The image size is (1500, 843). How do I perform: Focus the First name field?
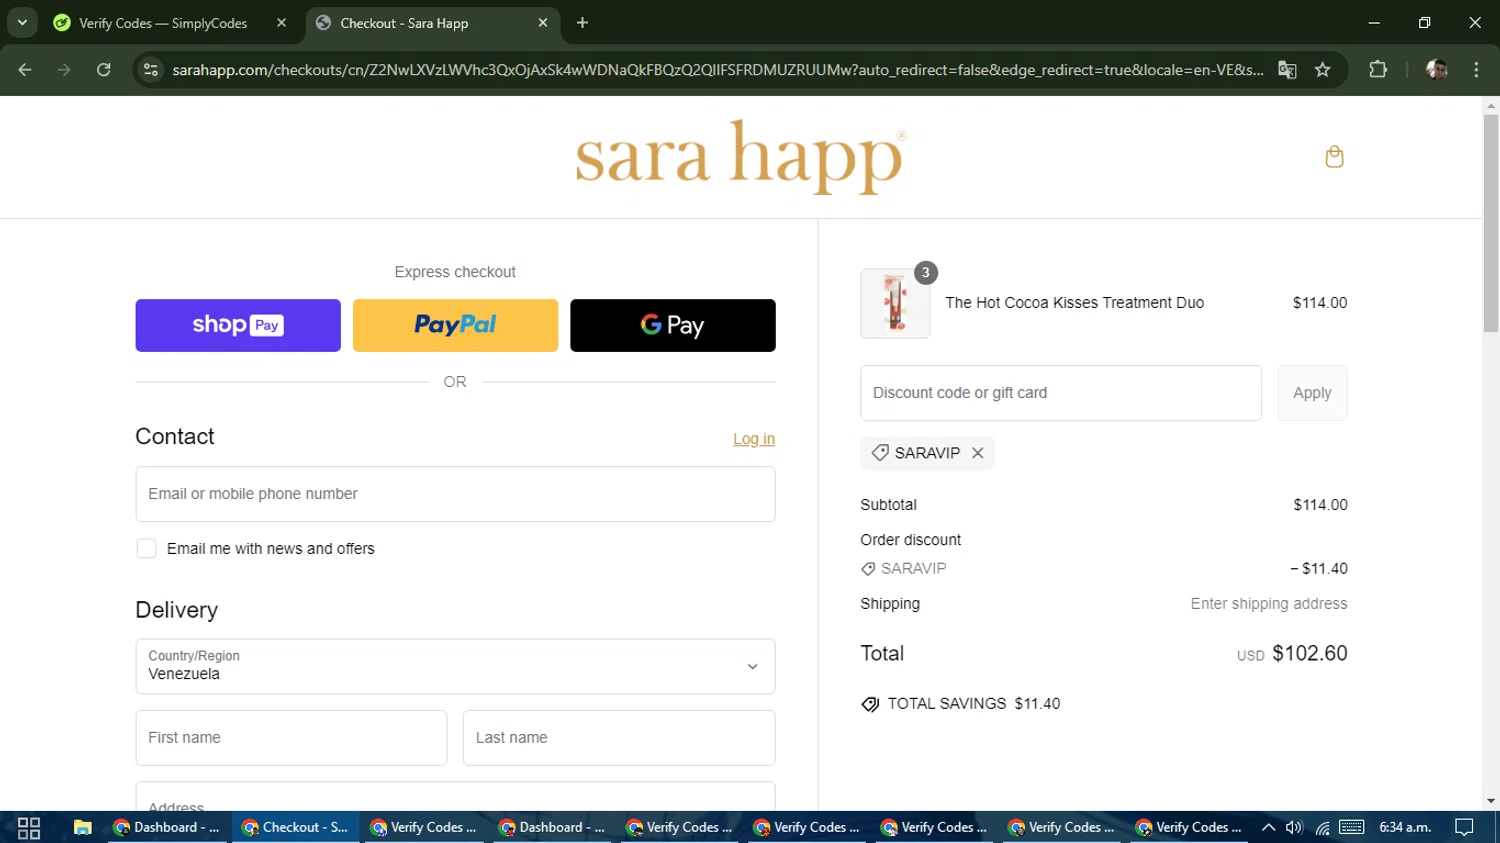pos(291,738)
